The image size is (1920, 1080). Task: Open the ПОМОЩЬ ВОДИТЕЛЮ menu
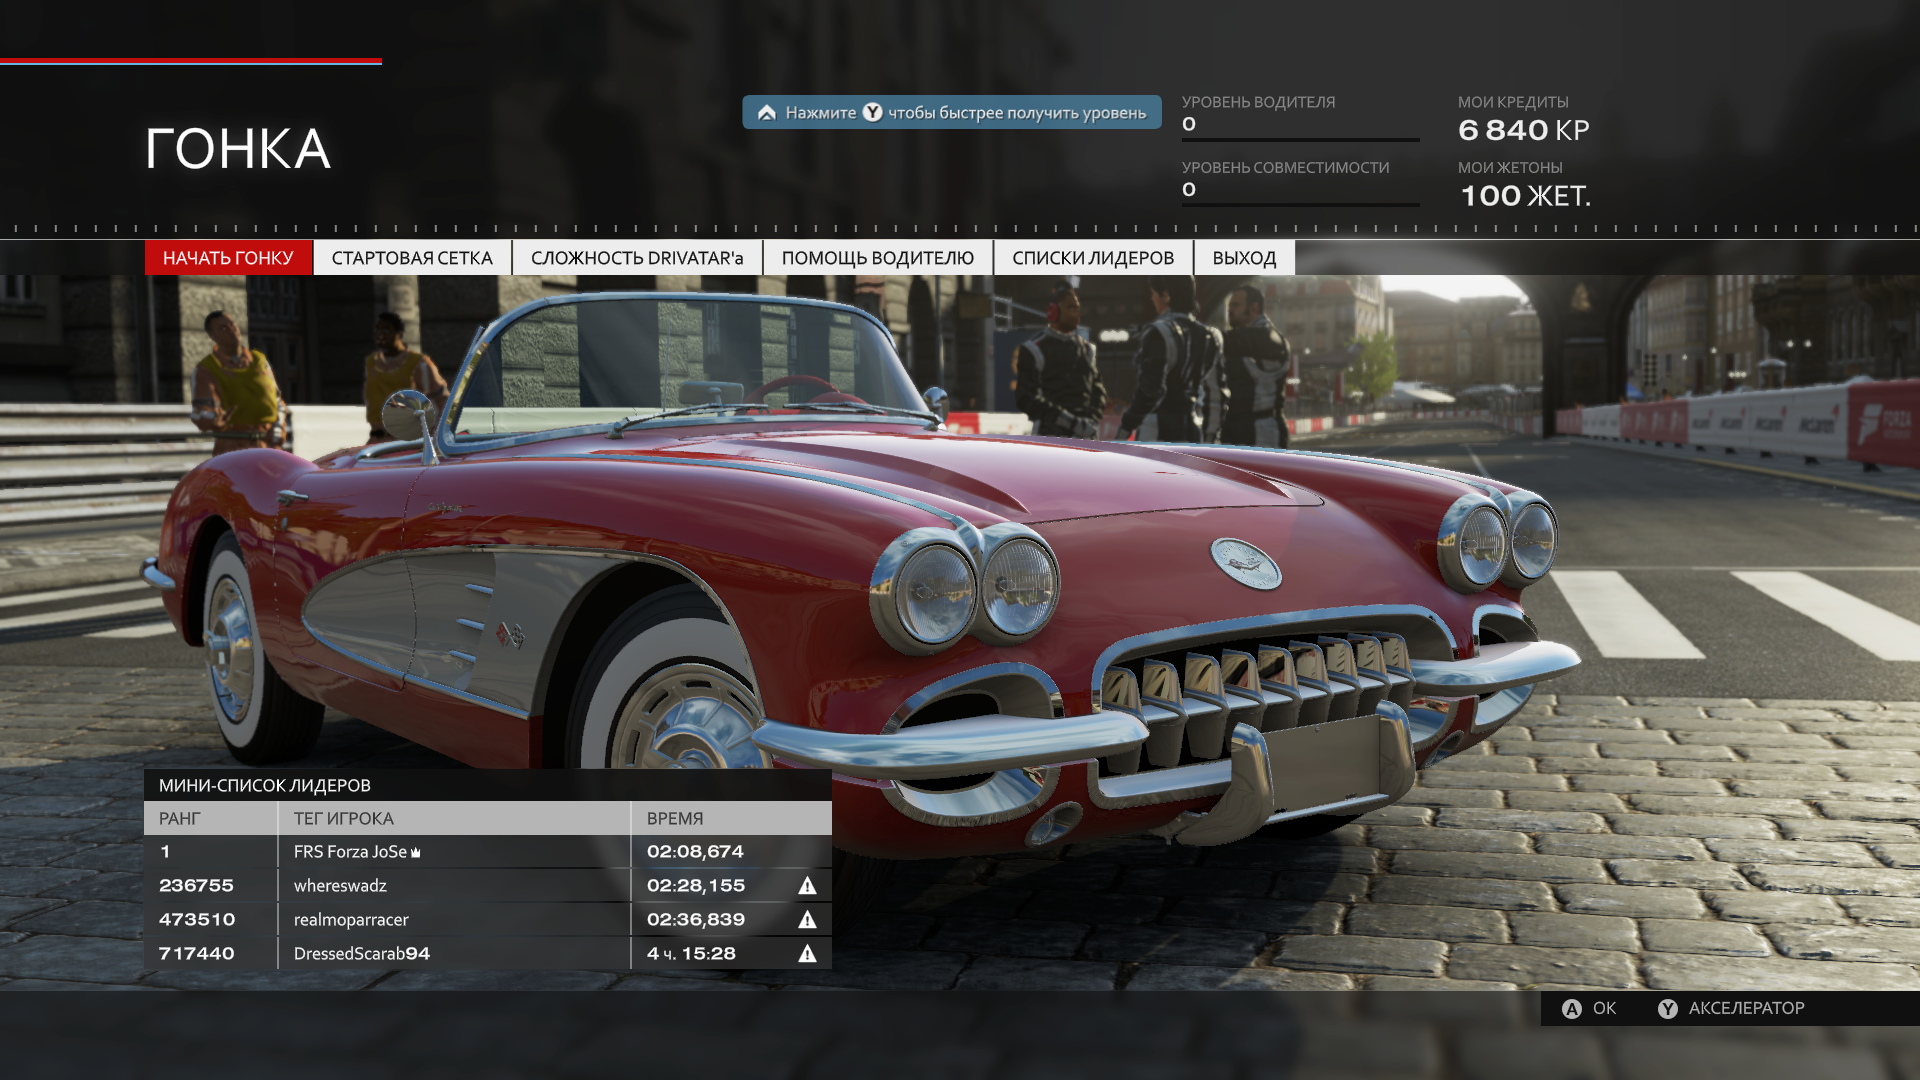click(877, 258)
